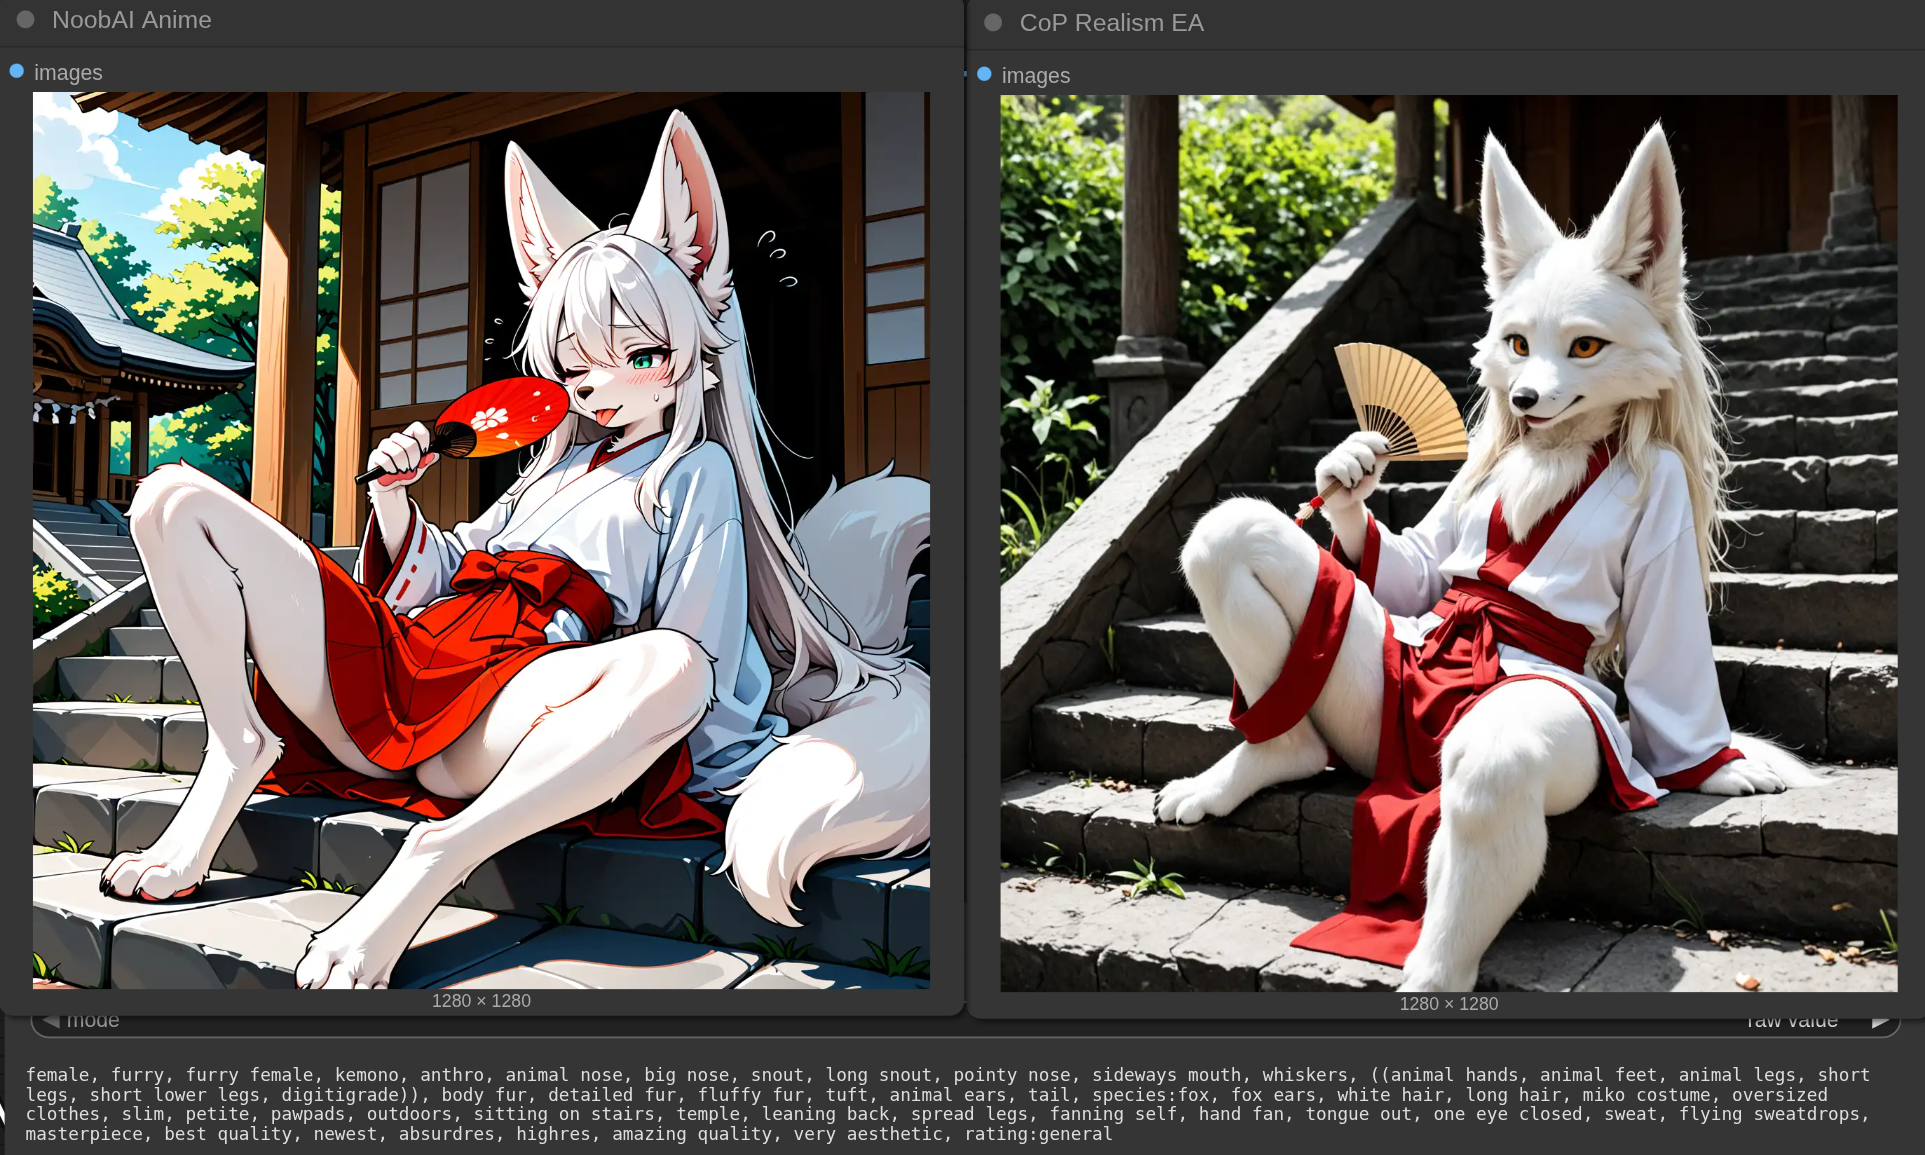1925x1155 pixels.
Task: Open the NoobAI Anime preview image
Action: [481, 540]
